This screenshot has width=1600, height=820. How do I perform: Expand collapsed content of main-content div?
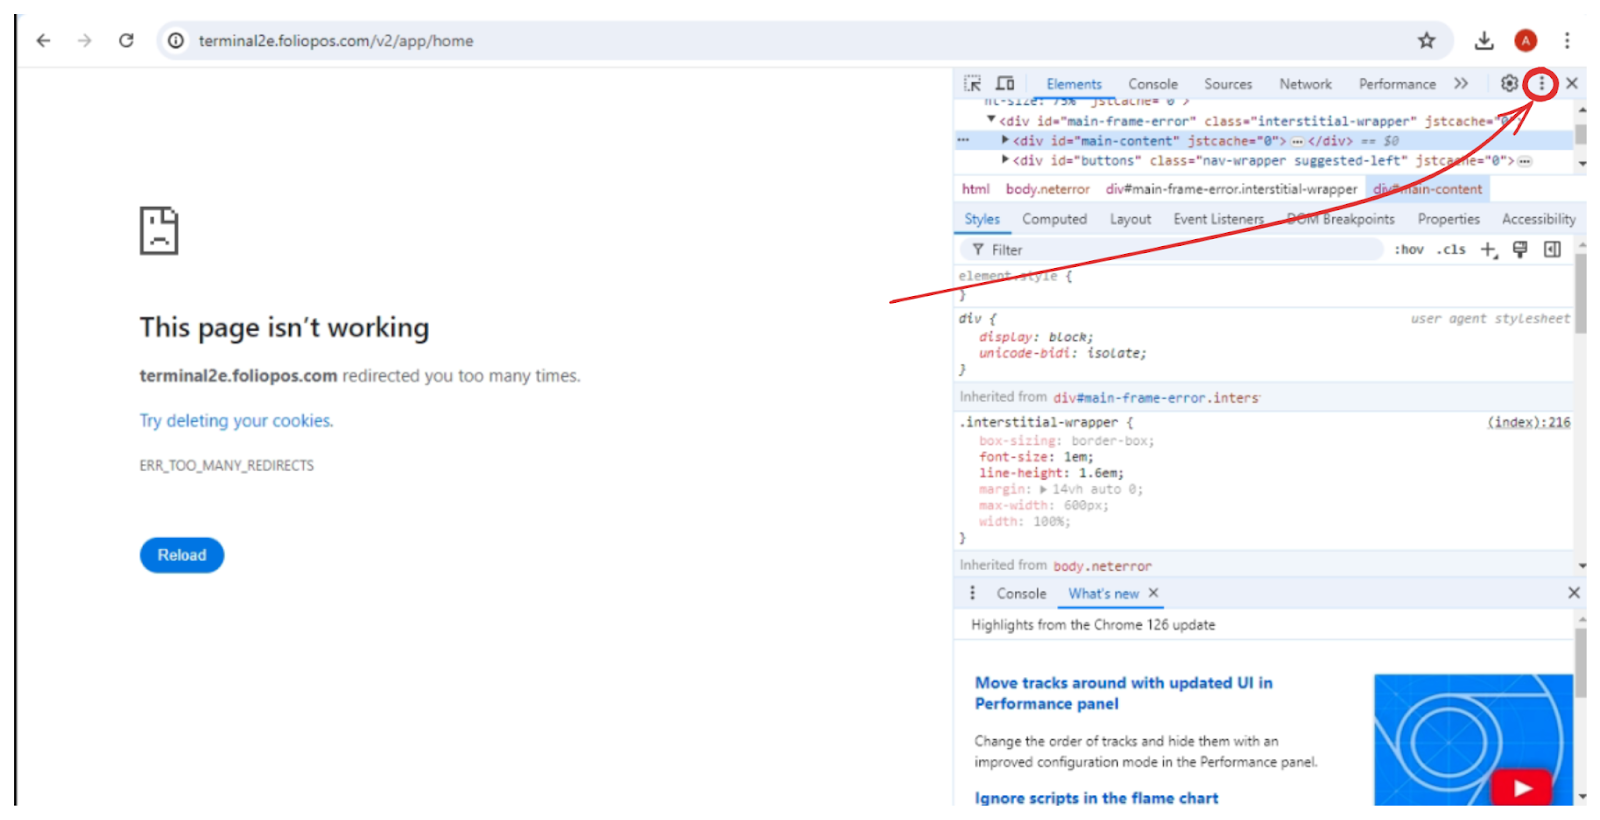(1297, 142)
